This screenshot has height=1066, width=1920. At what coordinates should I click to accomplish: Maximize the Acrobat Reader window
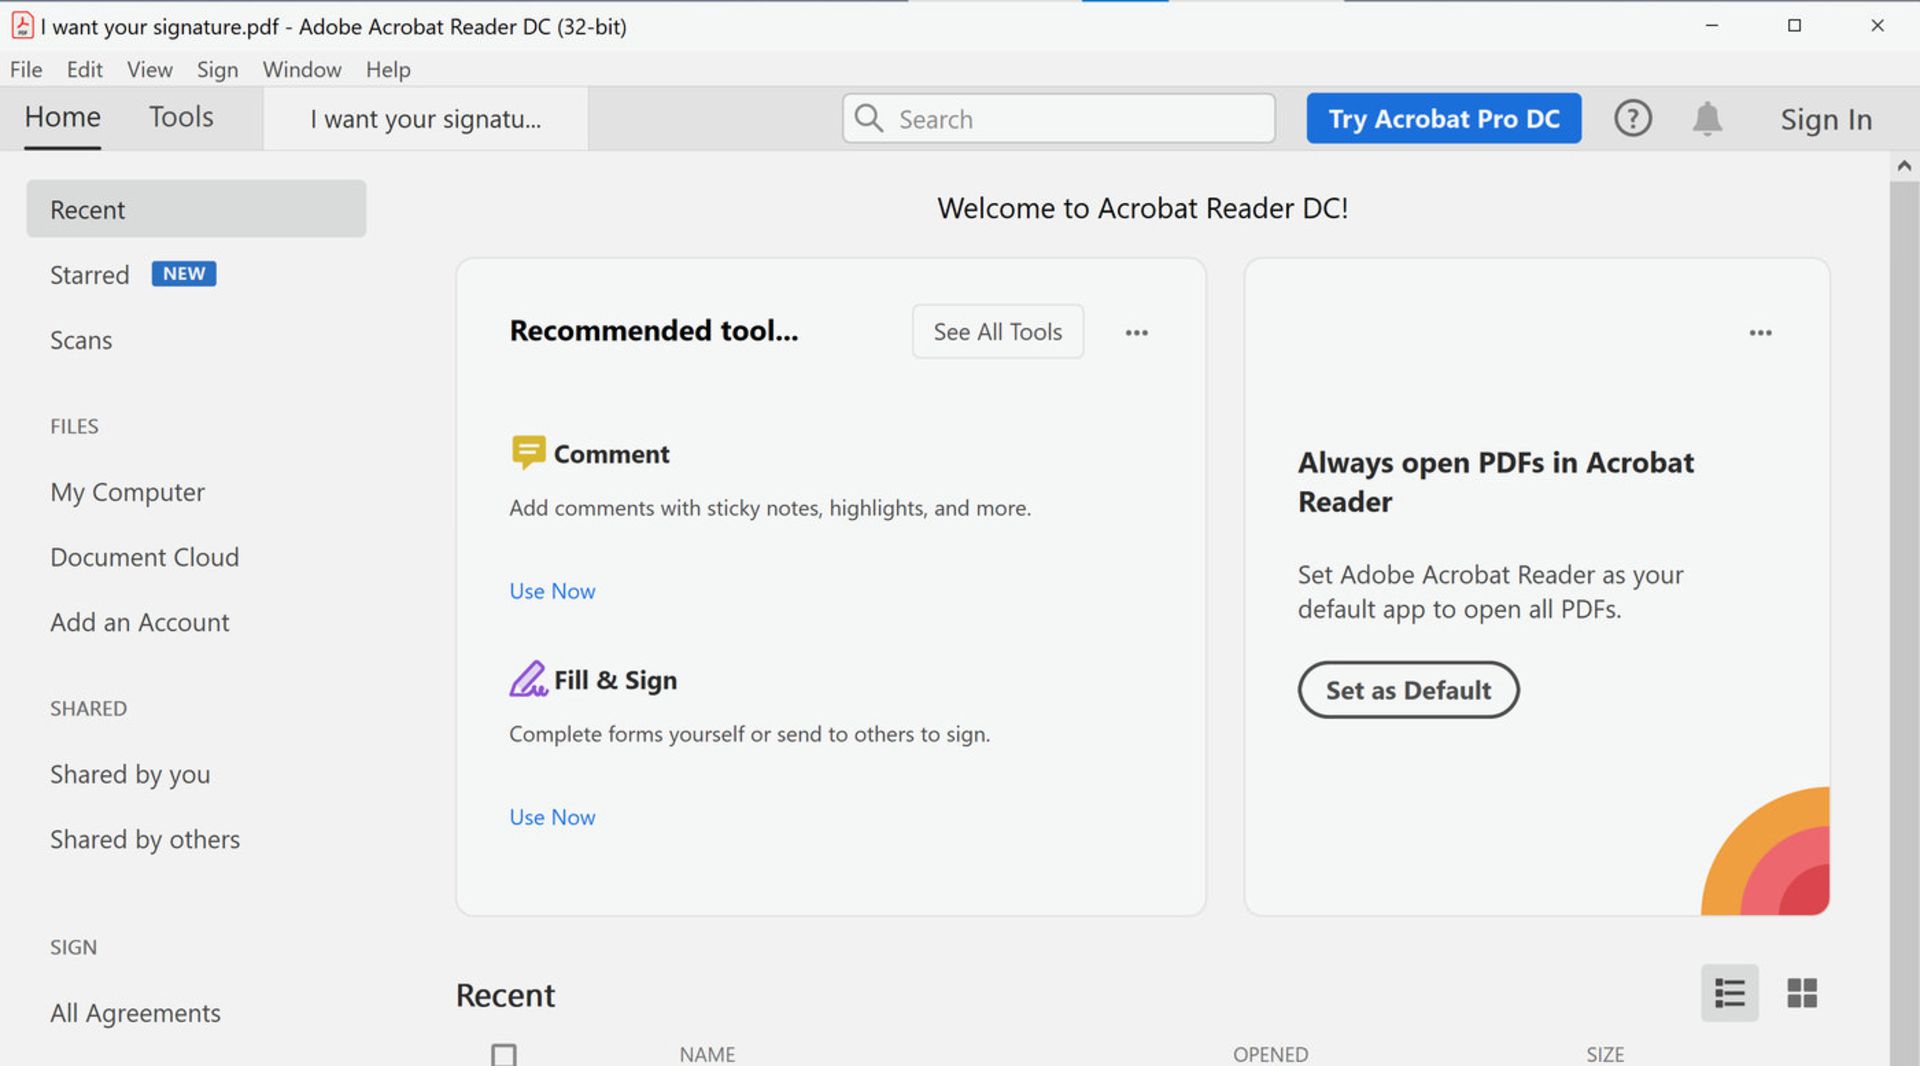coord(1794,25)
